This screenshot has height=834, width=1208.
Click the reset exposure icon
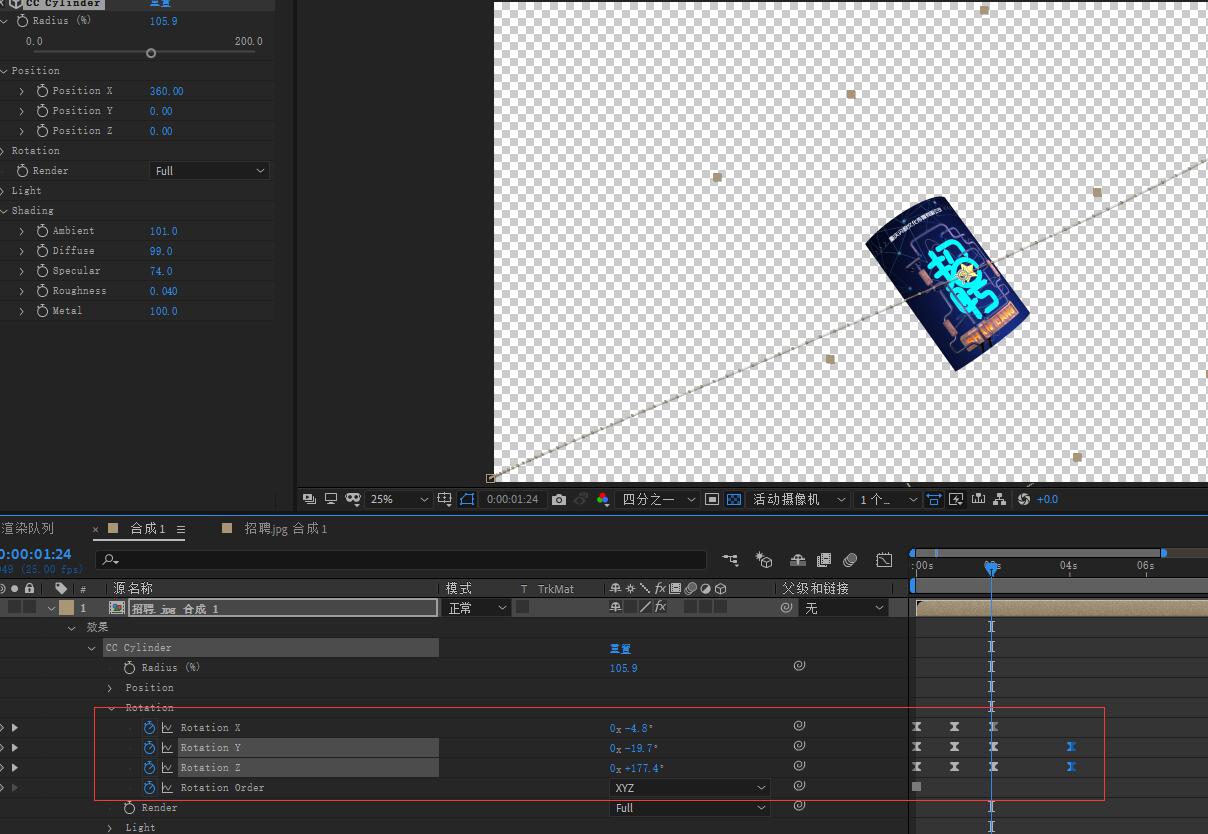[x=1023, y=499]
